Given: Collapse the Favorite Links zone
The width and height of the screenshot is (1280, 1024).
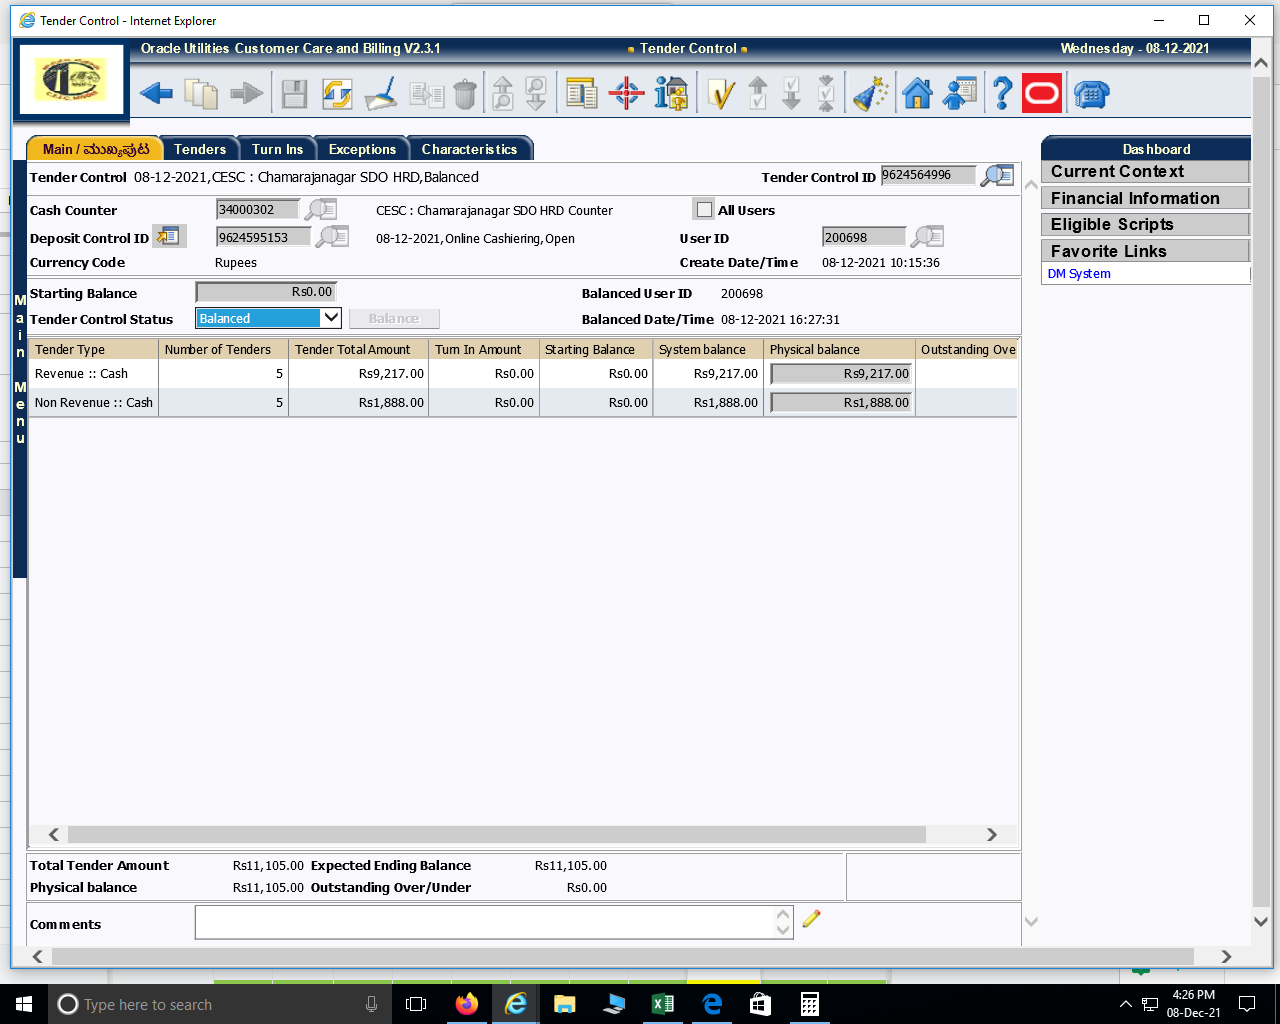Looking at the screenshot, I should [1145, 251].
